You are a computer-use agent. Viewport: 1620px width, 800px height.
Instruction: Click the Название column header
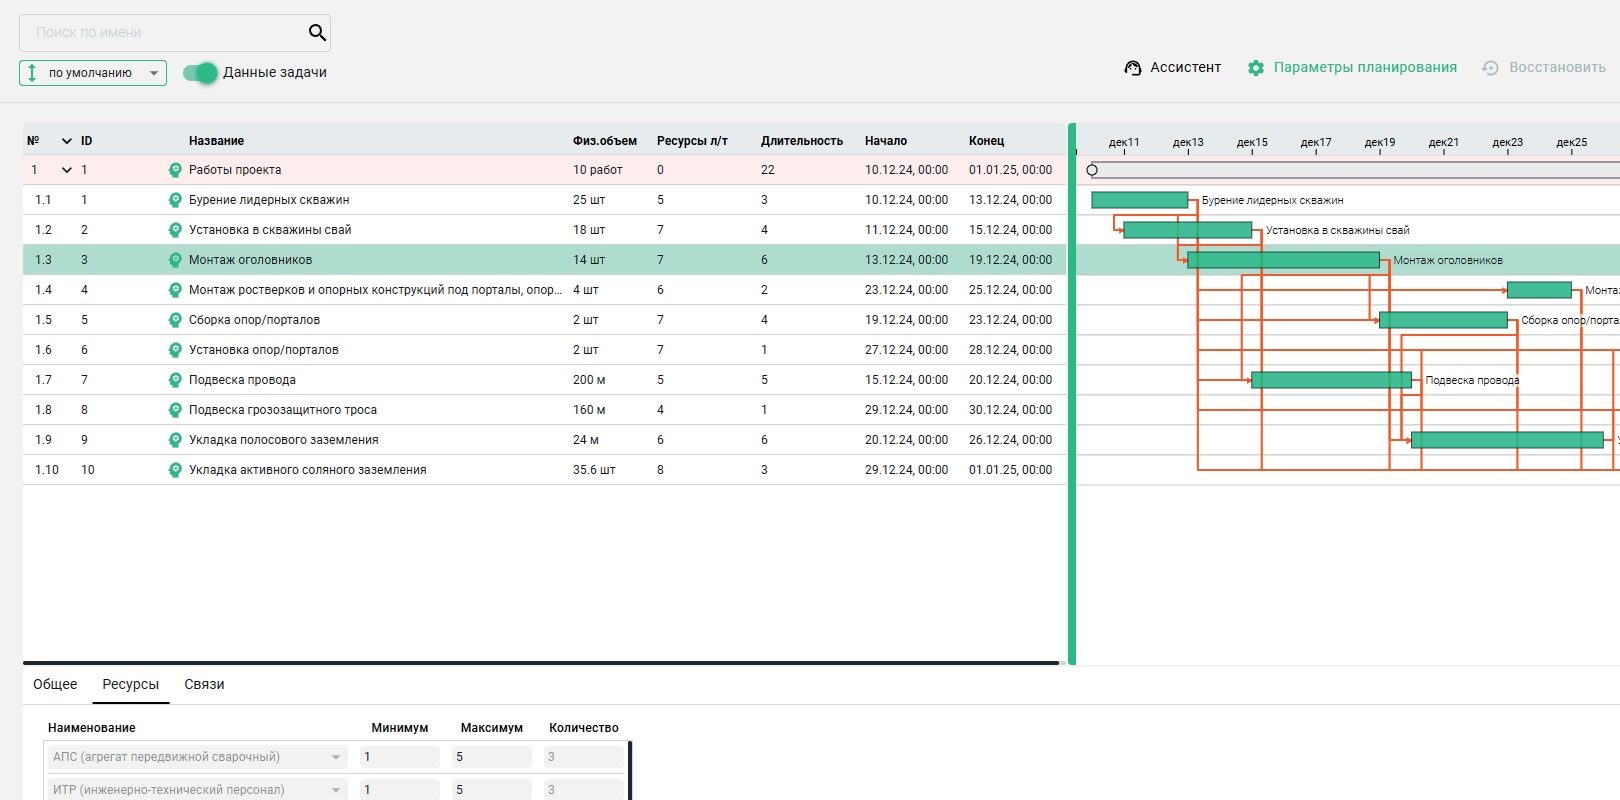coord(216,141)
